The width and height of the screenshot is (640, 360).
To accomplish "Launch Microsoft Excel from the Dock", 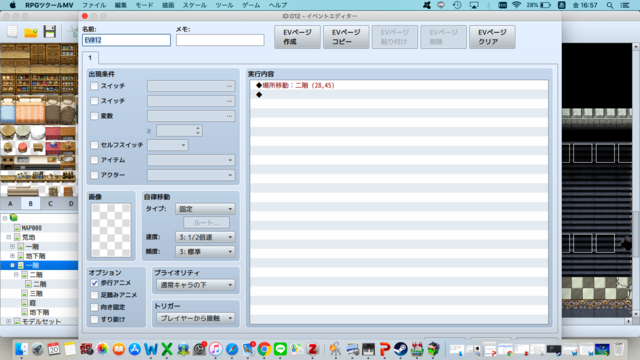I will pos(167,349).
